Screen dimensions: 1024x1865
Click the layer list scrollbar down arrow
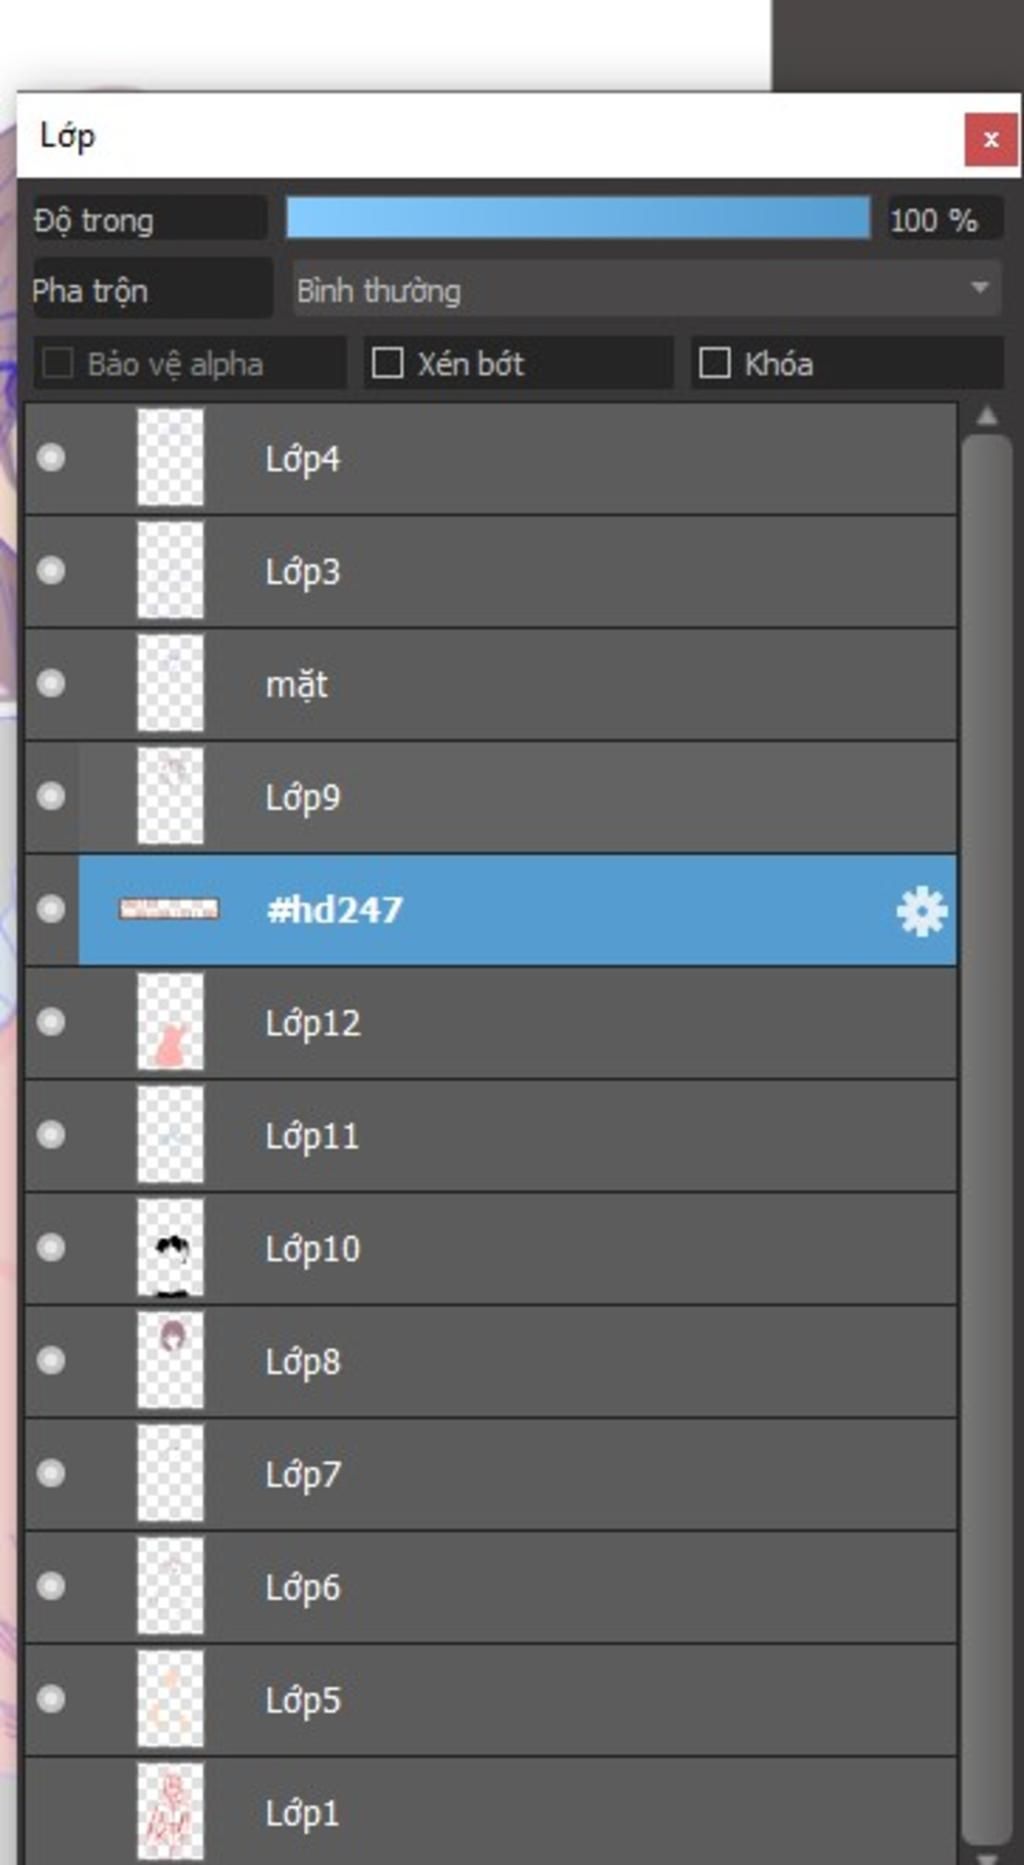986,1856
